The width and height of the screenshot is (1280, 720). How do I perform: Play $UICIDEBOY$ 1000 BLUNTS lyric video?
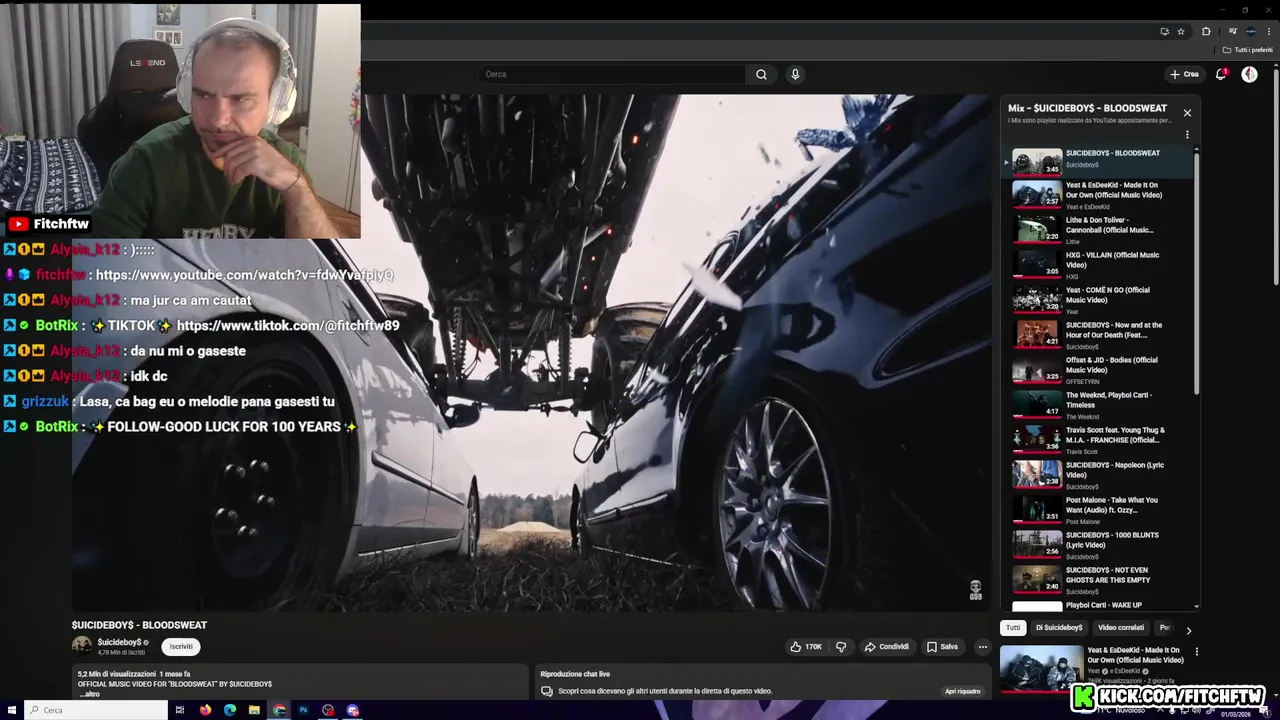pos(1098,545)
